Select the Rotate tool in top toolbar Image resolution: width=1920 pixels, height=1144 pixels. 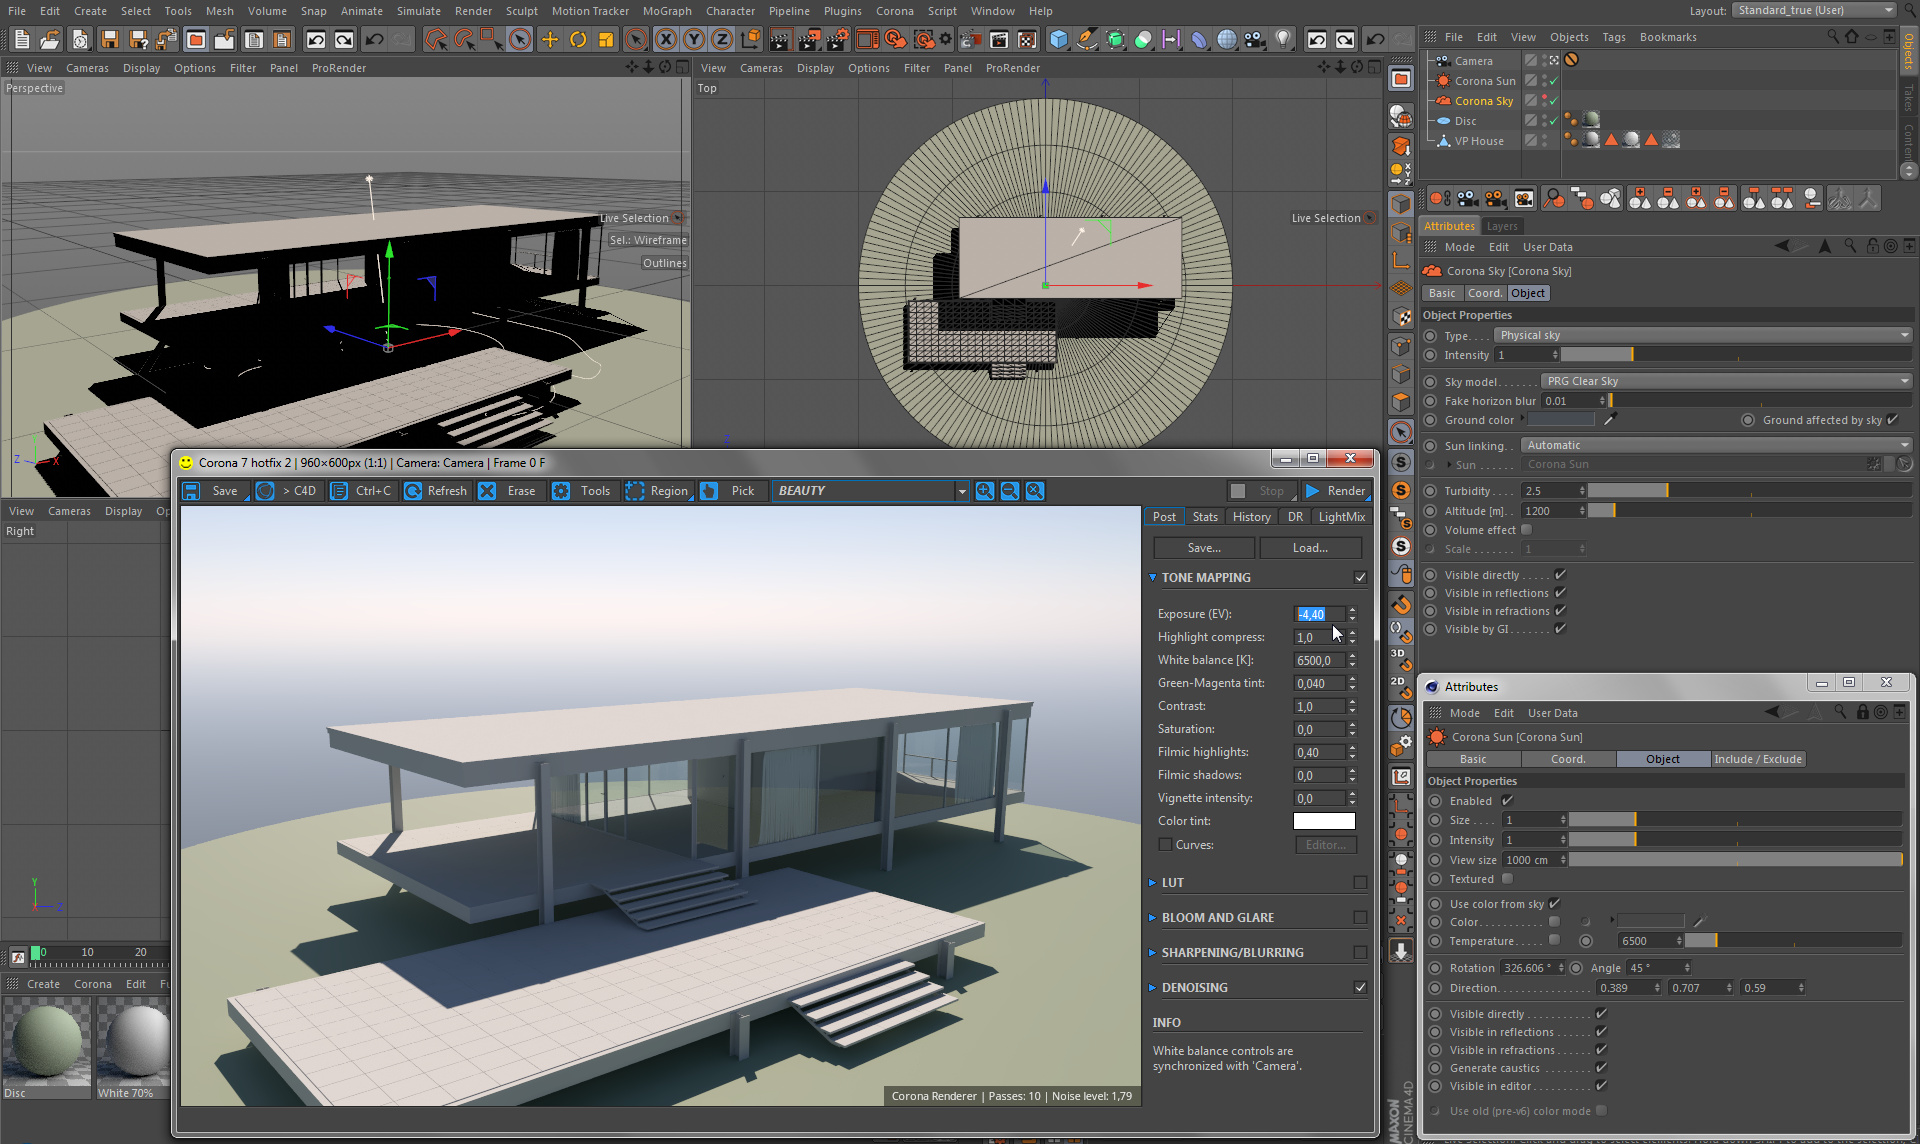click(578, 40)
